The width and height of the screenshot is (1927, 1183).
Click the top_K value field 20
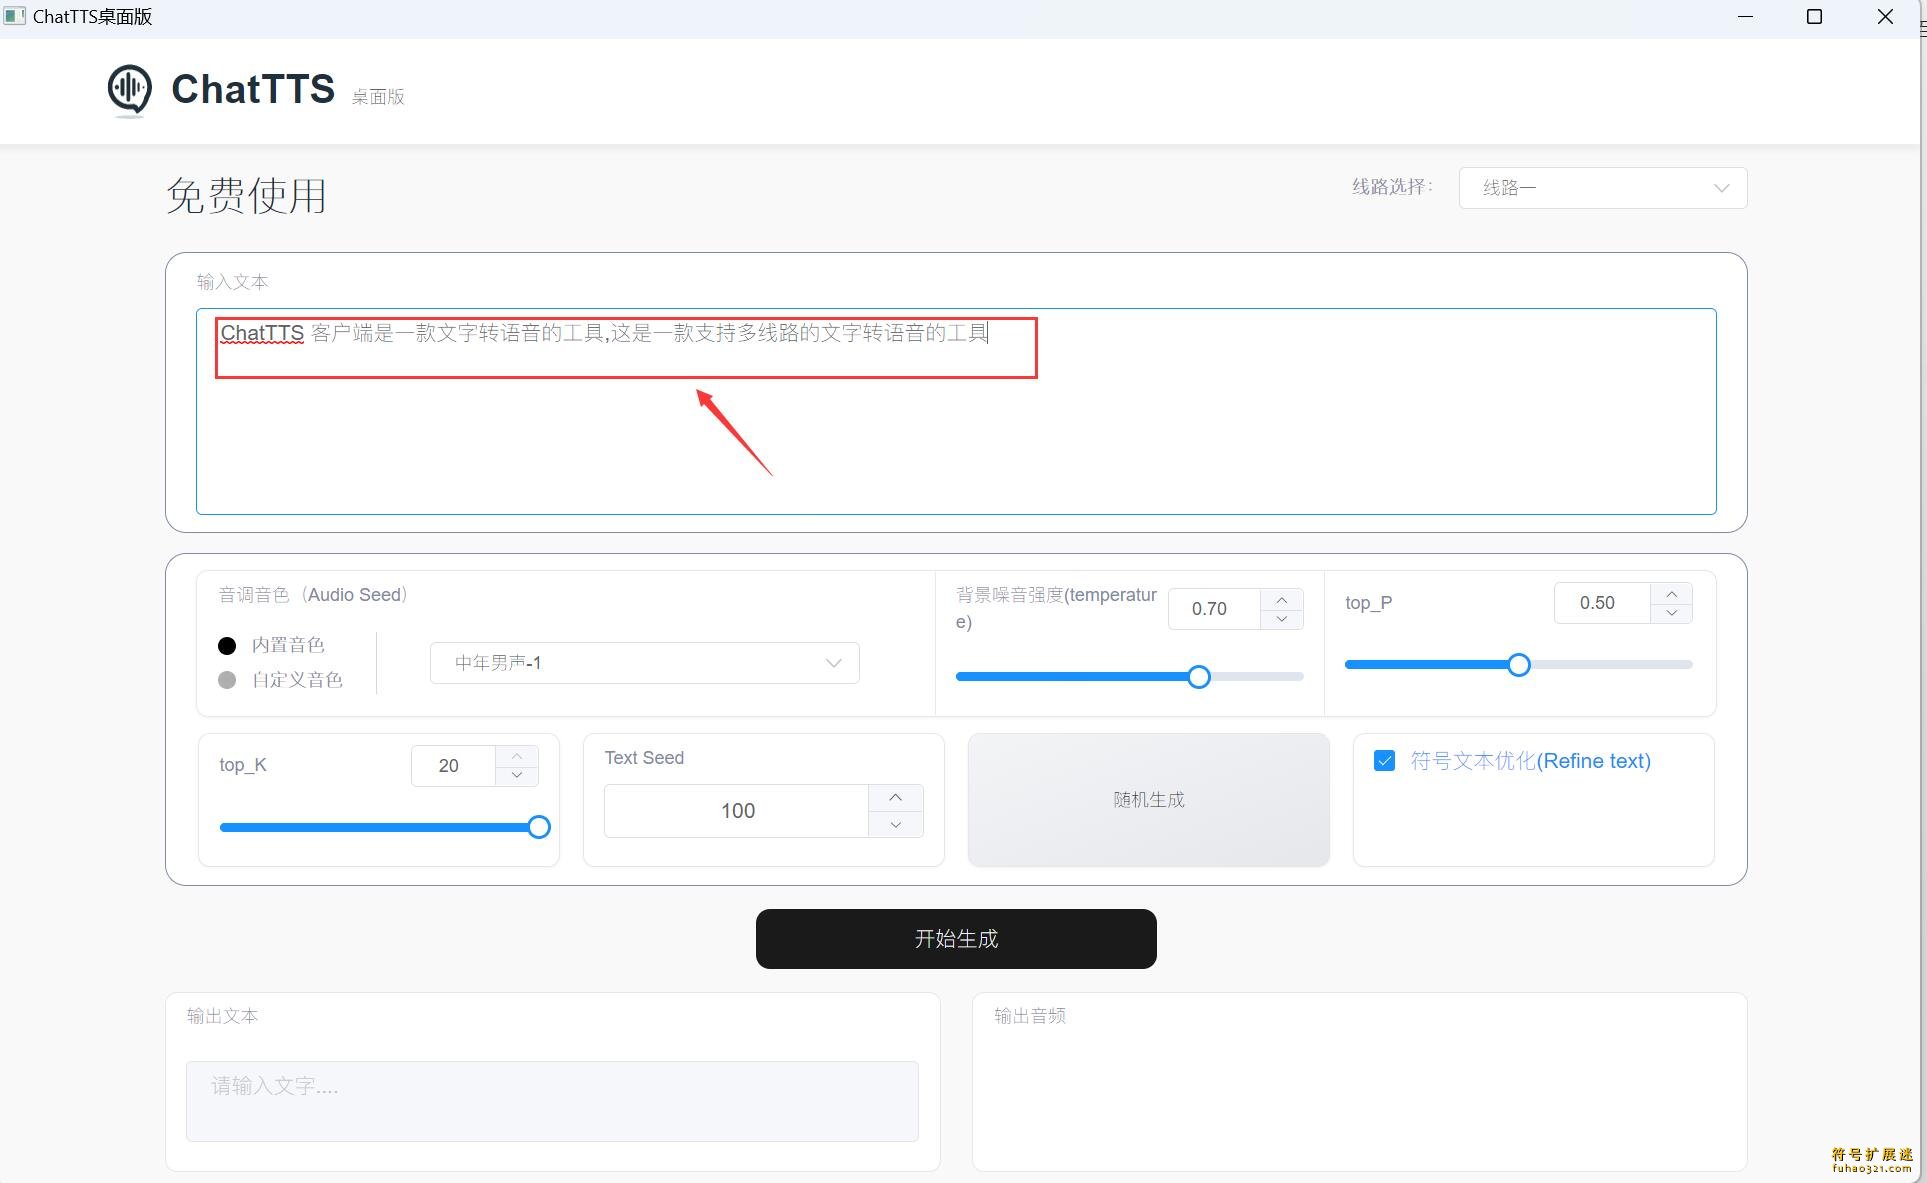pyautogui.click(x=453, y=766)
